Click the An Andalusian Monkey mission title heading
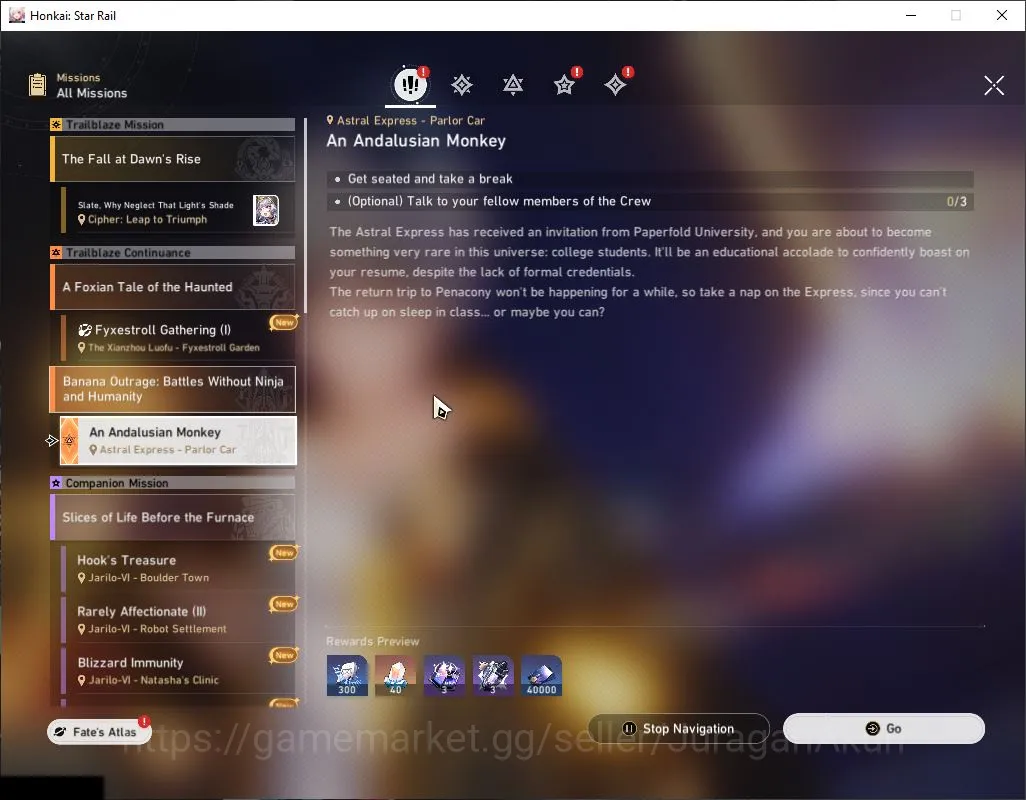1026x800 pixels. click(416, 141)
